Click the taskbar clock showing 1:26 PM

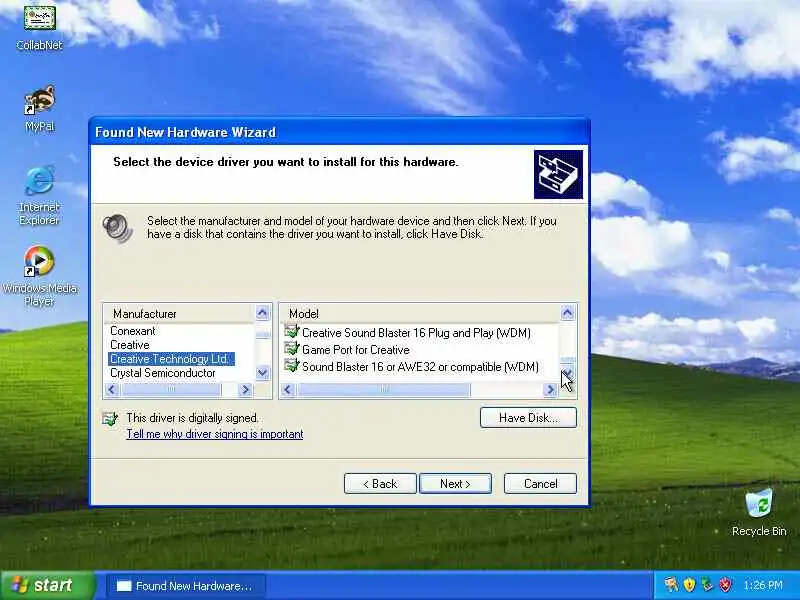(x=763, y=585)
